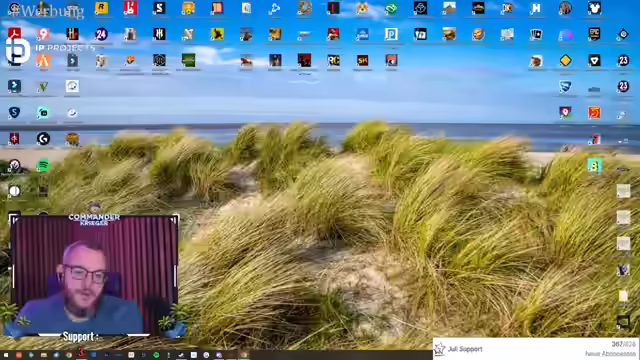Open the Adobe Acrobat PDF desktop icon
This screenshot has height=360, width=640.
coord(14,34)
